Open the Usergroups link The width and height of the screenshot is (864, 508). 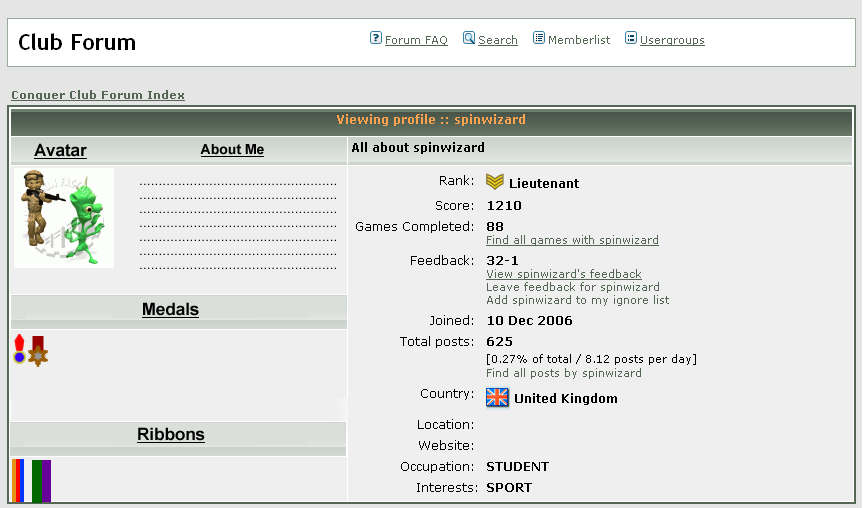(672, 40)
